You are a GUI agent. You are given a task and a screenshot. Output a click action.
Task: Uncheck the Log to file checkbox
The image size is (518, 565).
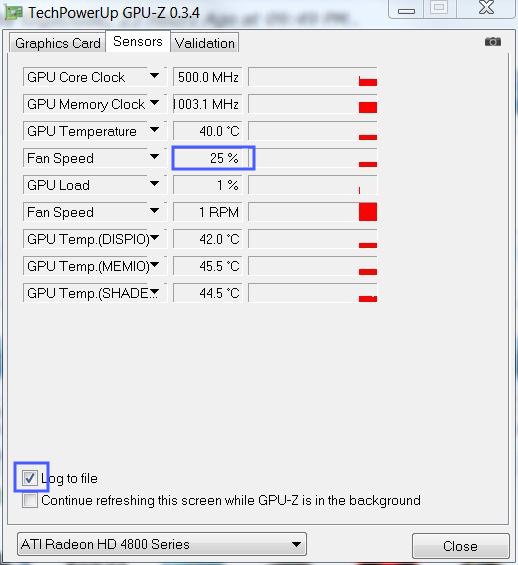point(30,479)
